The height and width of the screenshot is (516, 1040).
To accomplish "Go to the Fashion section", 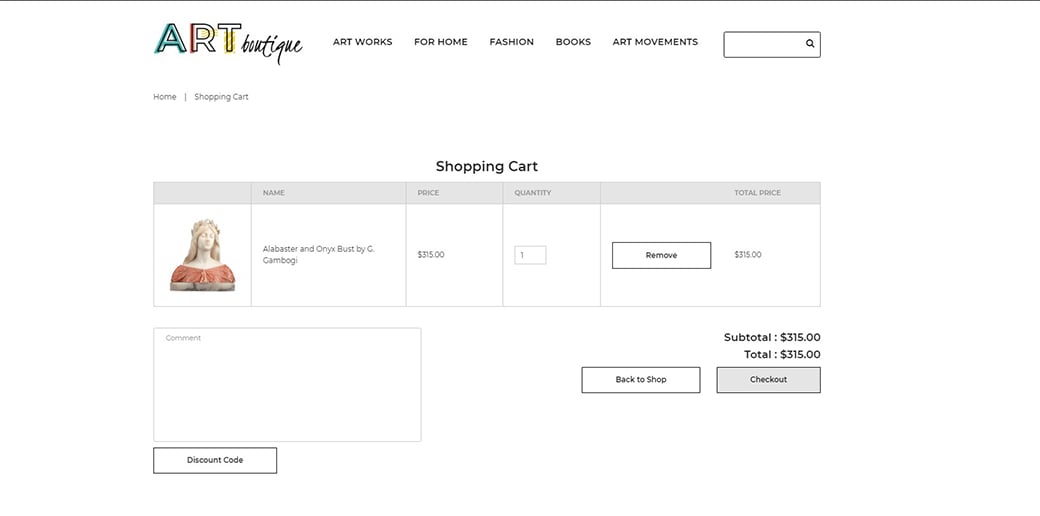I will 511,42.
